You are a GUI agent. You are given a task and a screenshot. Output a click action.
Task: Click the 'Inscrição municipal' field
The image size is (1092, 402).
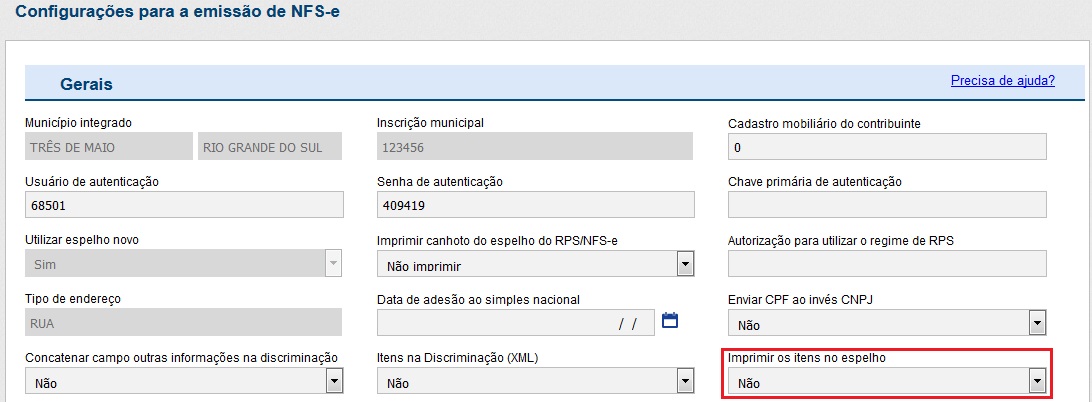tap(535, 147)
